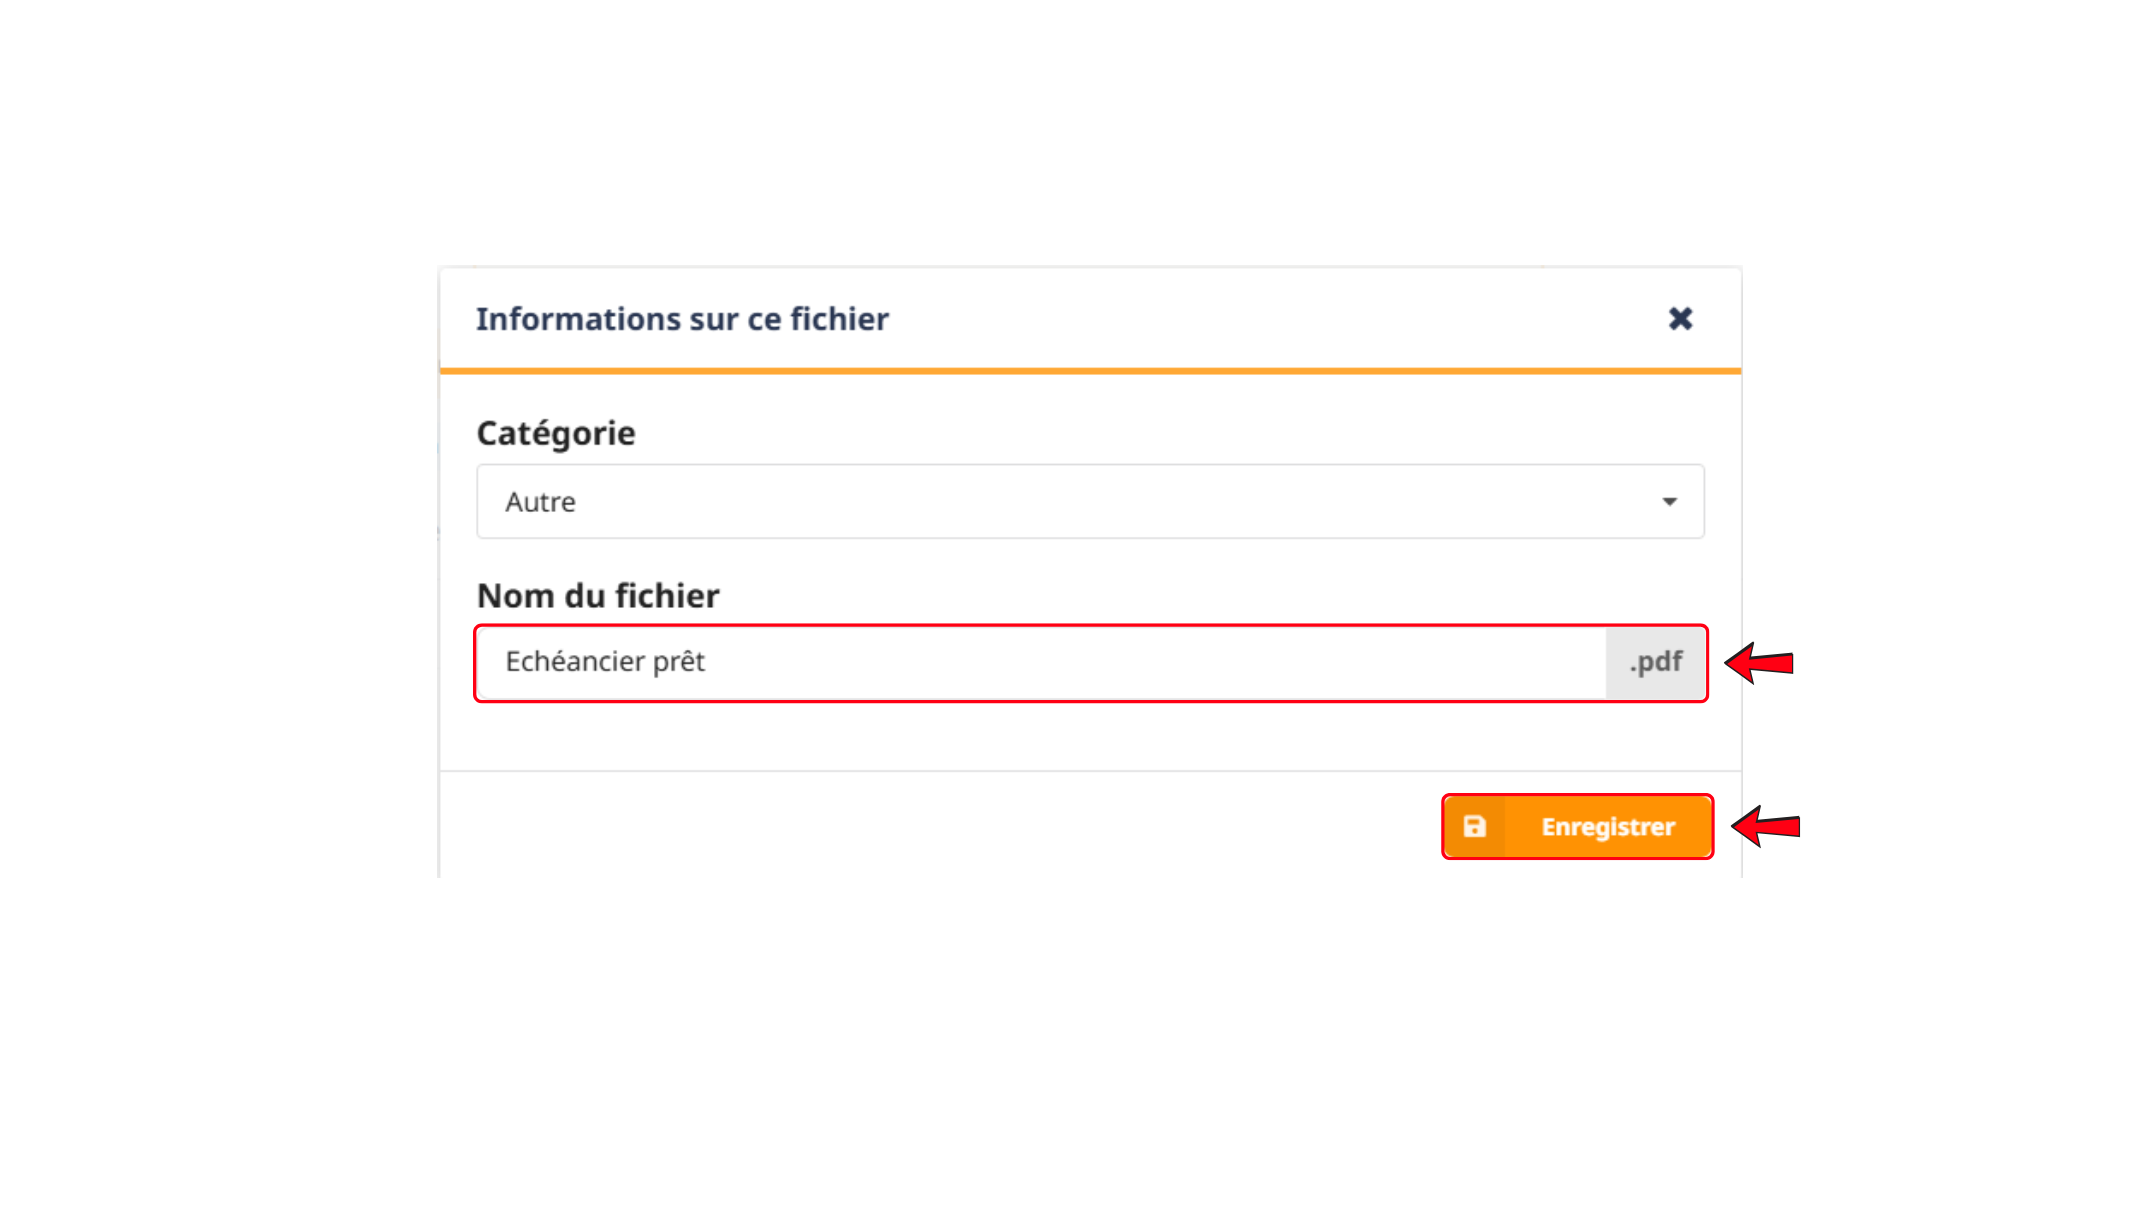Click the 'Nom du fichier' label

coord(598,596)
